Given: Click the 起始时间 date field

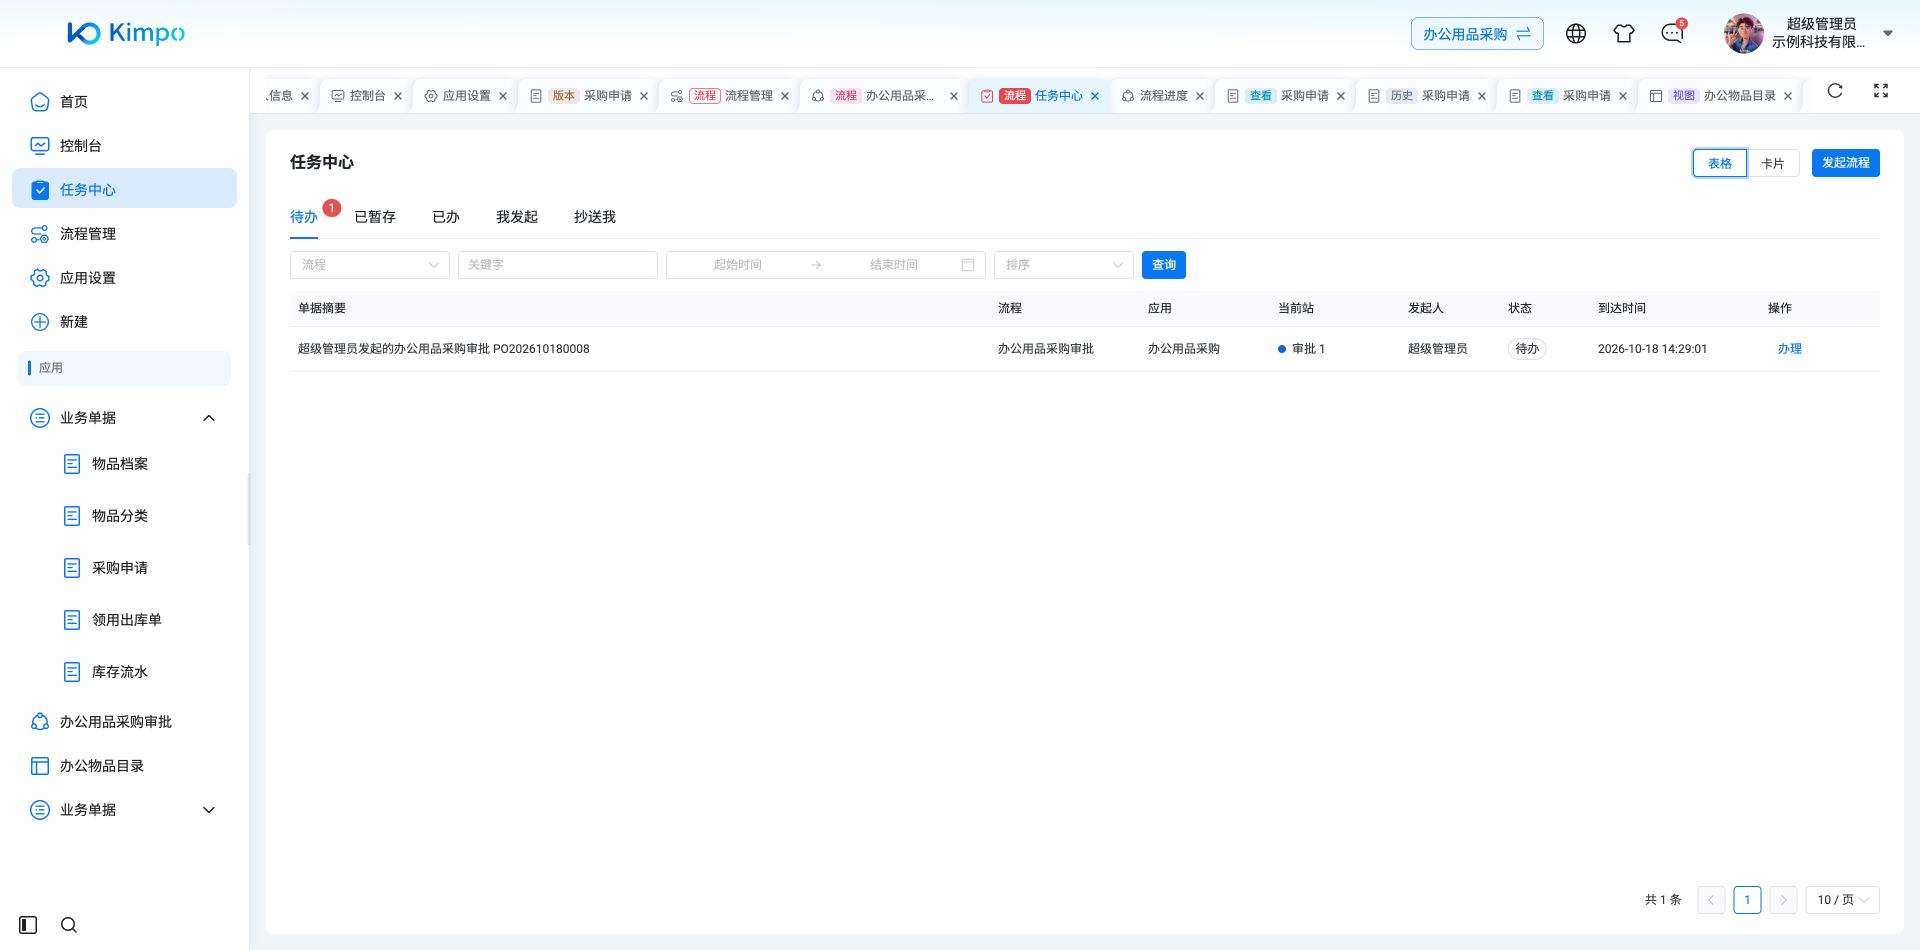Looking at the screenshot, I should click(738, 265).
